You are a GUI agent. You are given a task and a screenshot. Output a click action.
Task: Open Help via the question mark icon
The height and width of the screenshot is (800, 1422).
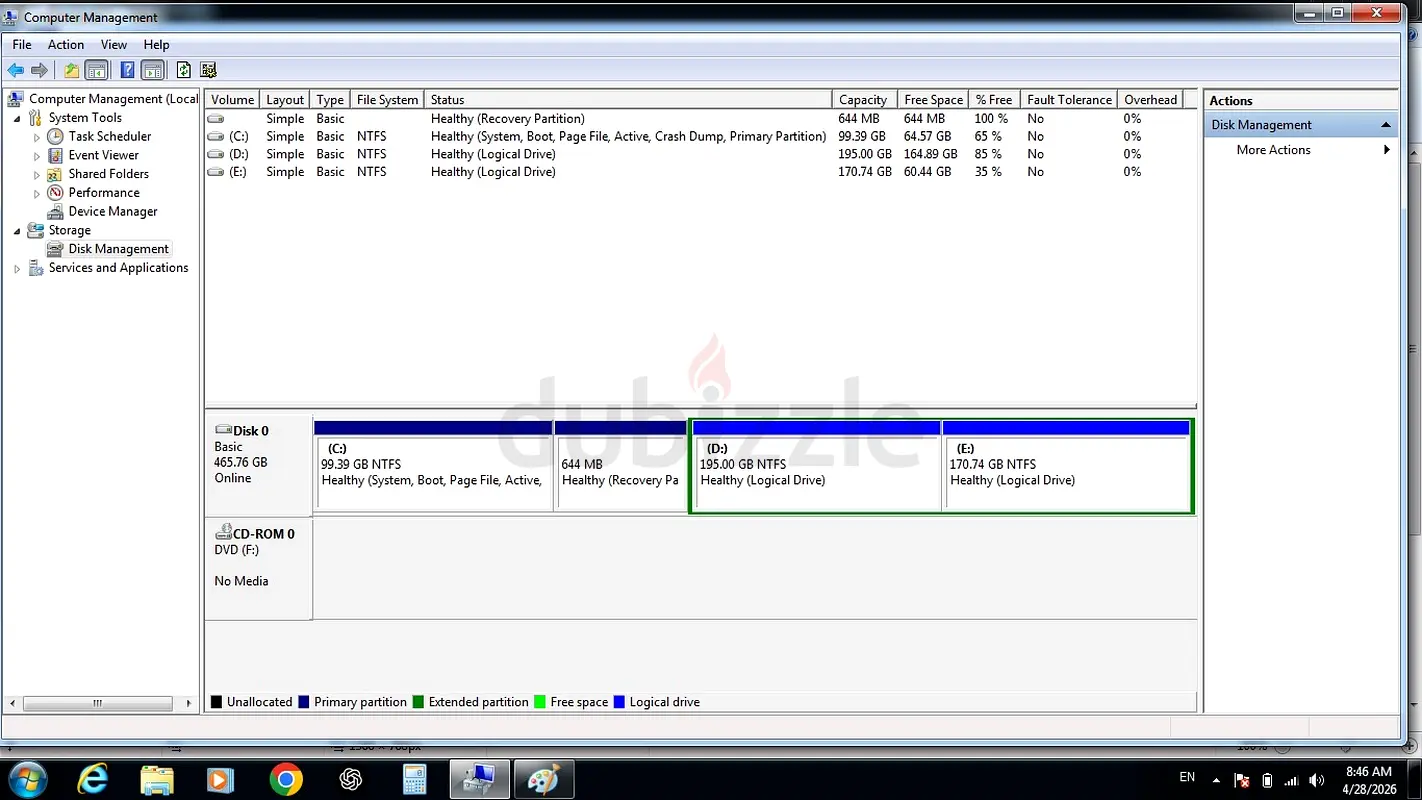127,70
